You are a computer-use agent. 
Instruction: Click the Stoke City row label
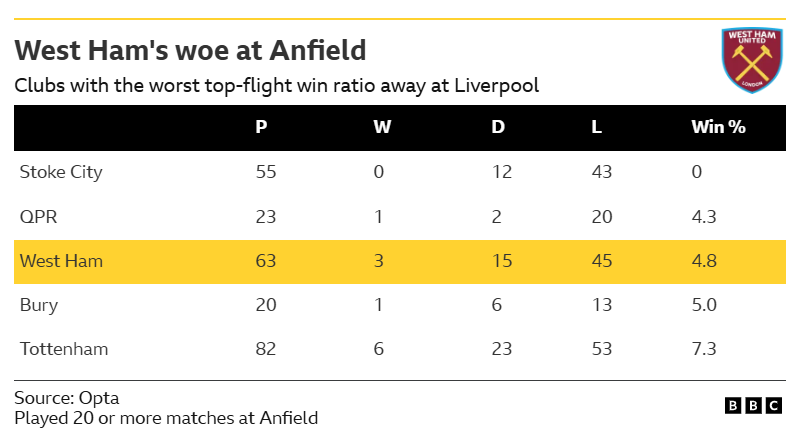click(61, 172)
